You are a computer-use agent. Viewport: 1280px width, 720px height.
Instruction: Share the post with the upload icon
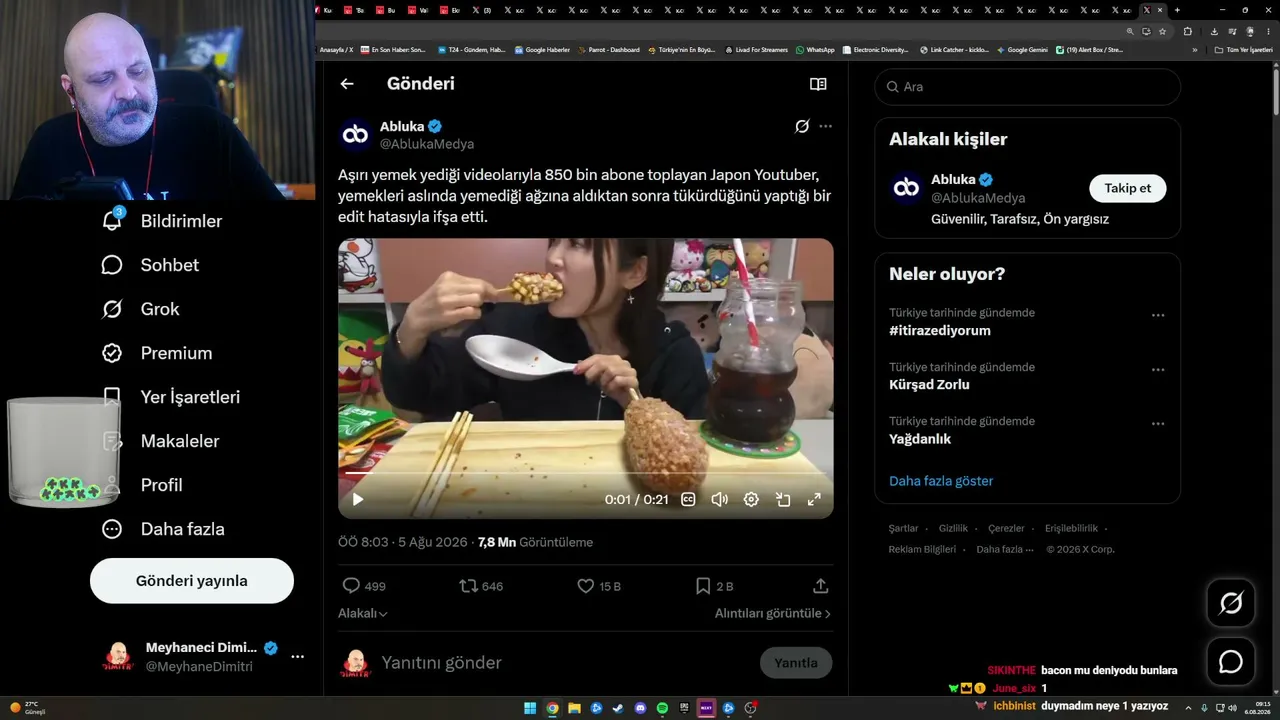[820, 586]
